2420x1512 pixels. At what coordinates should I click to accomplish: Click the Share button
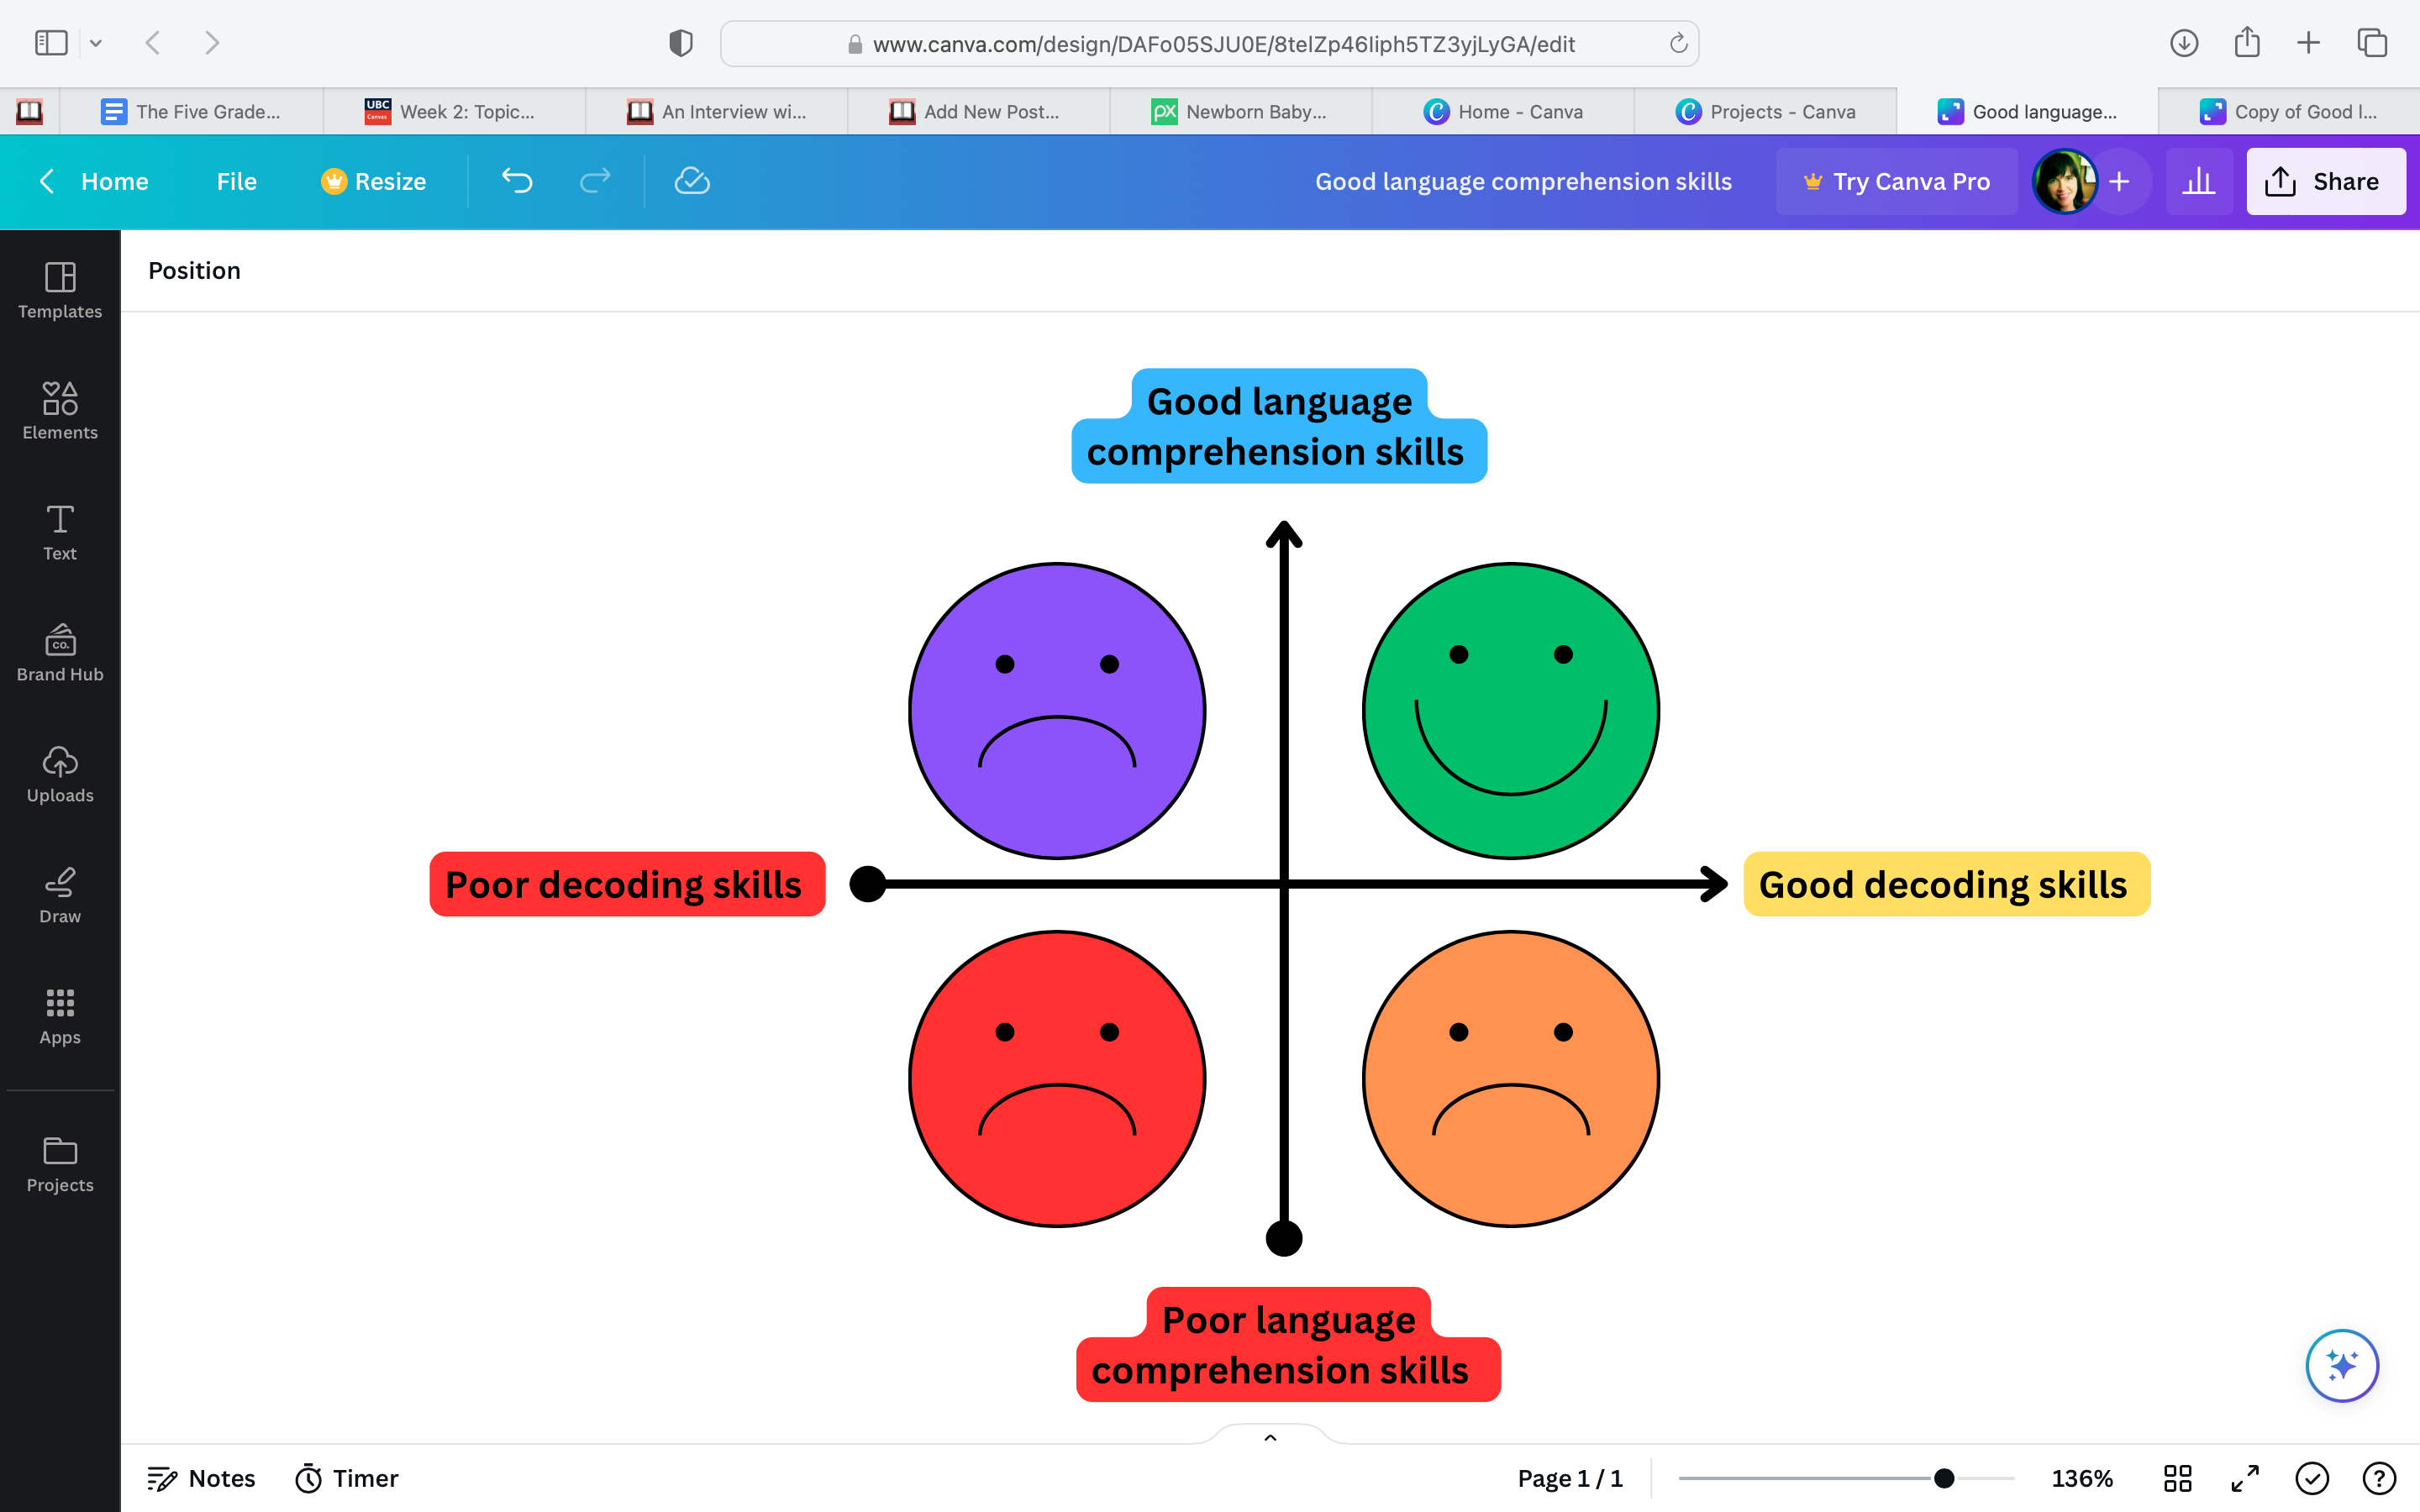pos(2326,181)
